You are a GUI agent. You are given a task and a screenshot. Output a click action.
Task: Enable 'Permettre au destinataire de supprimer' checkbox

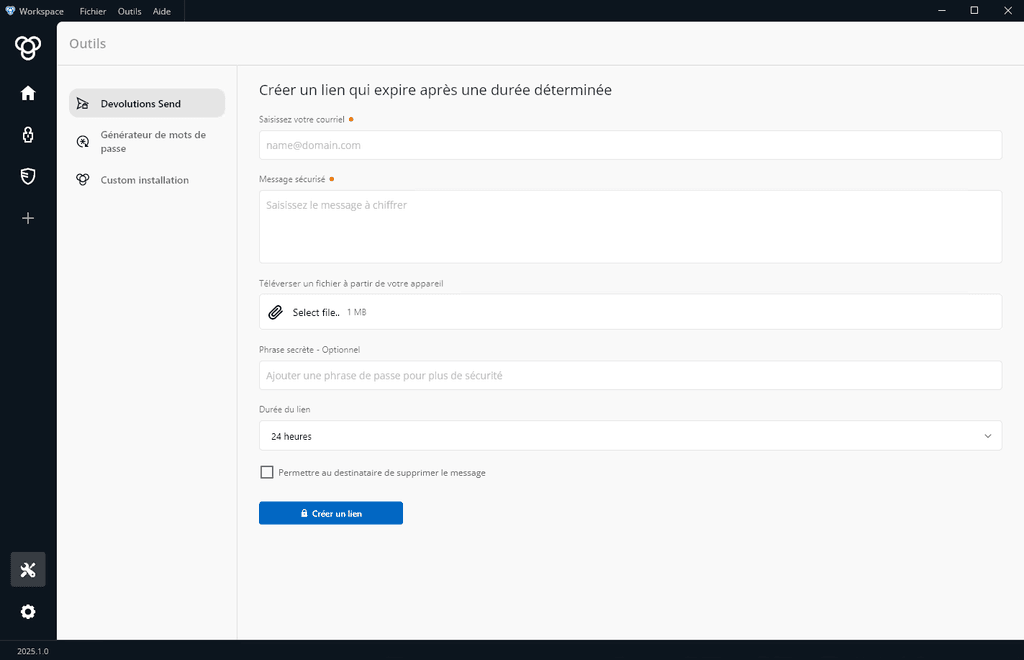pyautogui.click(x=267, y=472)
